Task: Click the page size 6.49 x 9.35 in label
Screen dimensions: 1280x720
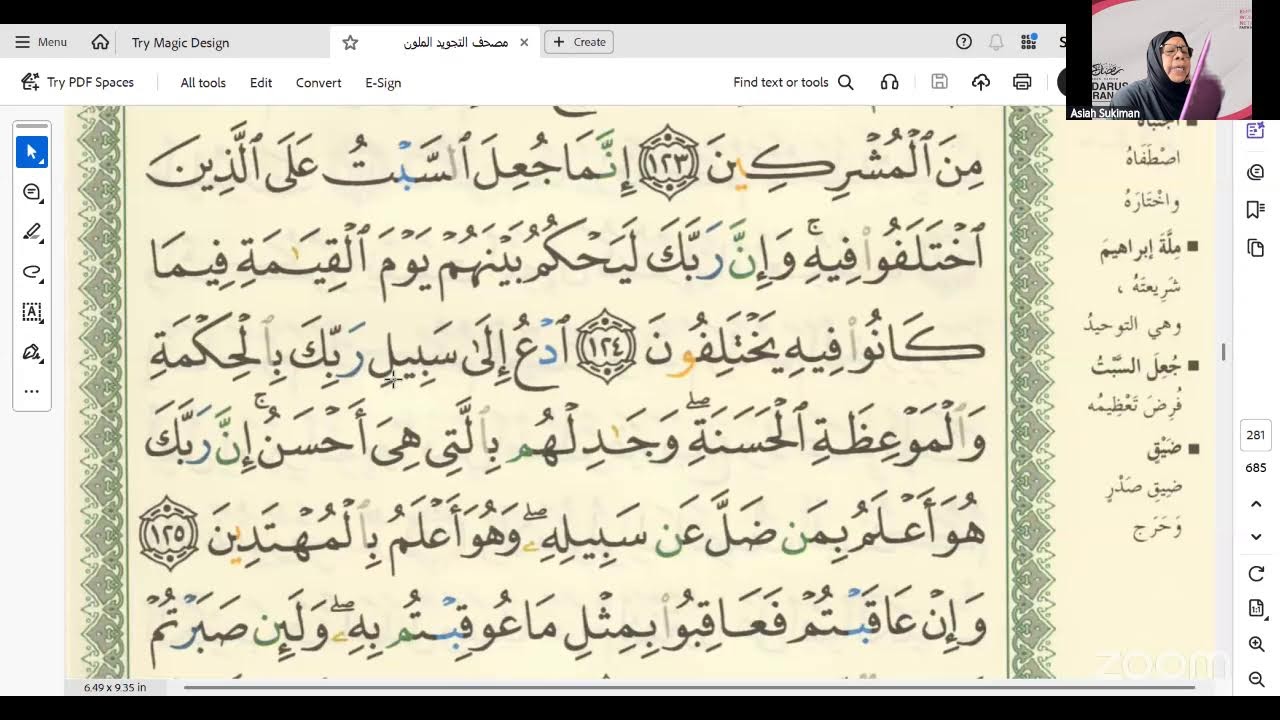Action: (x=115, y=688)
